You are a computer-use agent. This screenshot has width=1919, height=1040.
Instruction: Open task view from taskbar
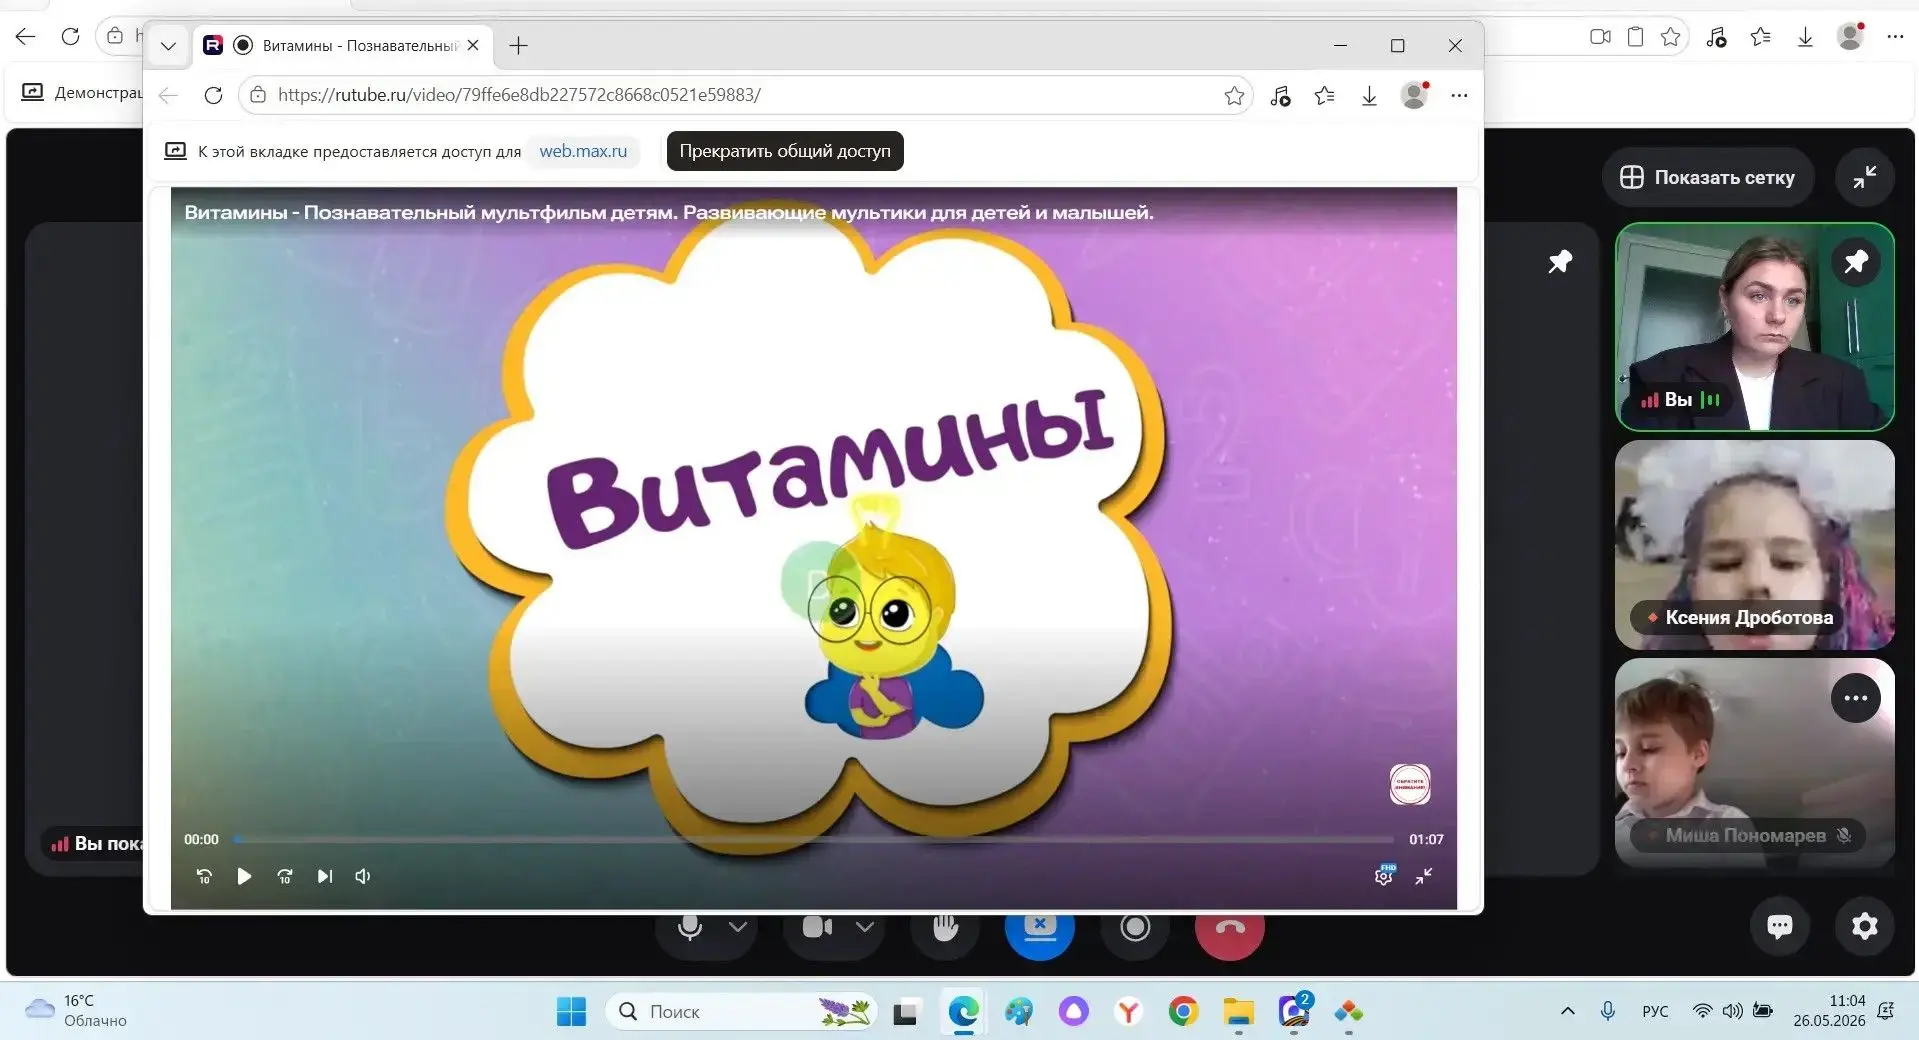click(x=905, y=1012)
